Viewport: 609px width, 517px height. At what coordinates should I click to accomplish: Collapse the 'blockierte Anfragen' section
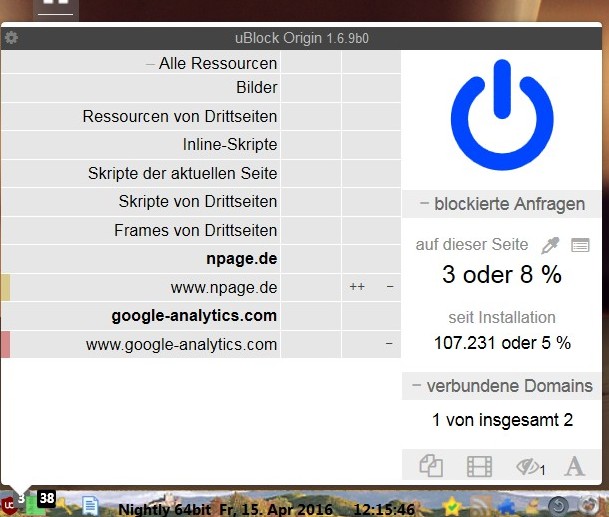(x=502, y=204)
